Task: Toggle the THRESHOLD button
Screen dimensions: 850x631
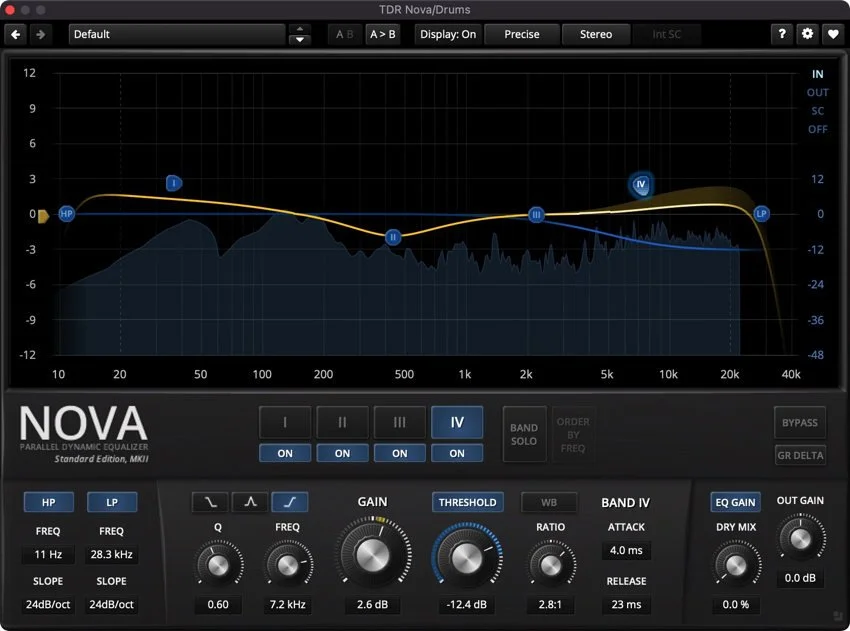Action: (467, 502)
